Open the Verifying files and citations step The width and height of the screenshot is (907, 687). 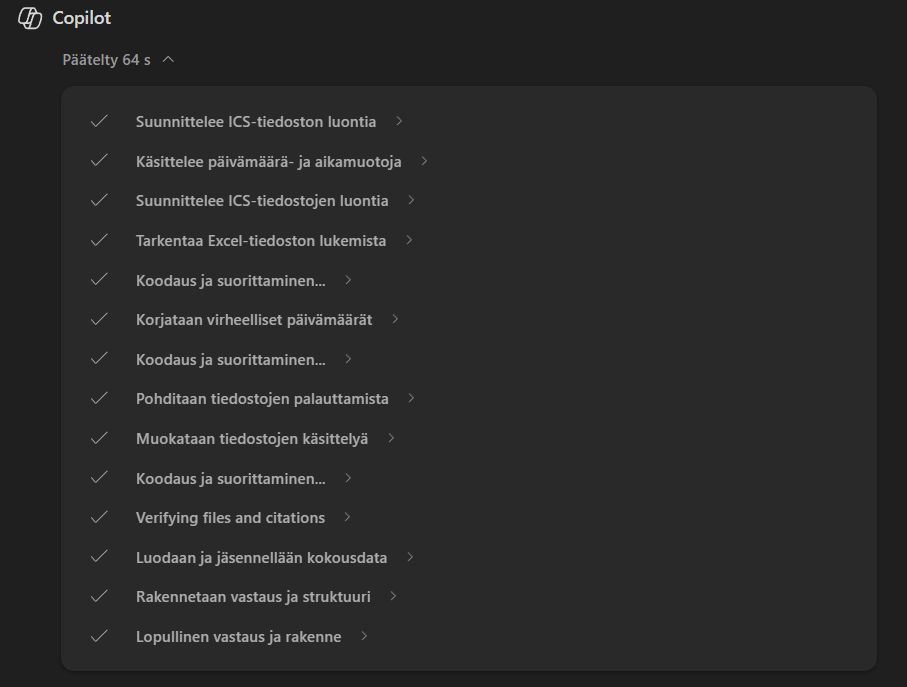coord(230,518)
